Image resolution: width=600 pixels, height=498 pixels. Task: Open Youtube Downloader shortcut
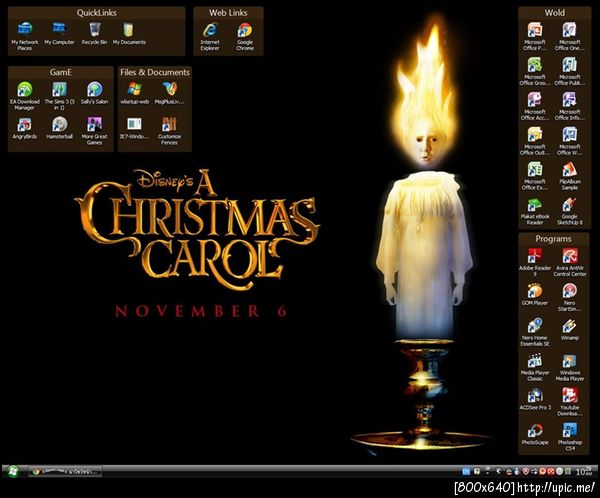pos(569,402)
